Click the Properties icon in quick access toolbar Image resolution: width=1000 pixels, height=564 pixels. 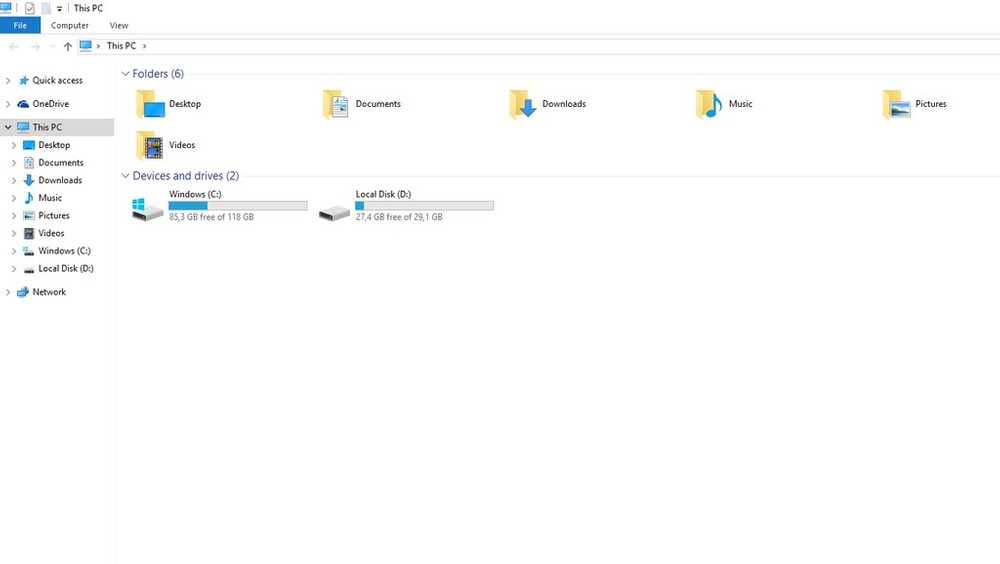coord(30,8)
